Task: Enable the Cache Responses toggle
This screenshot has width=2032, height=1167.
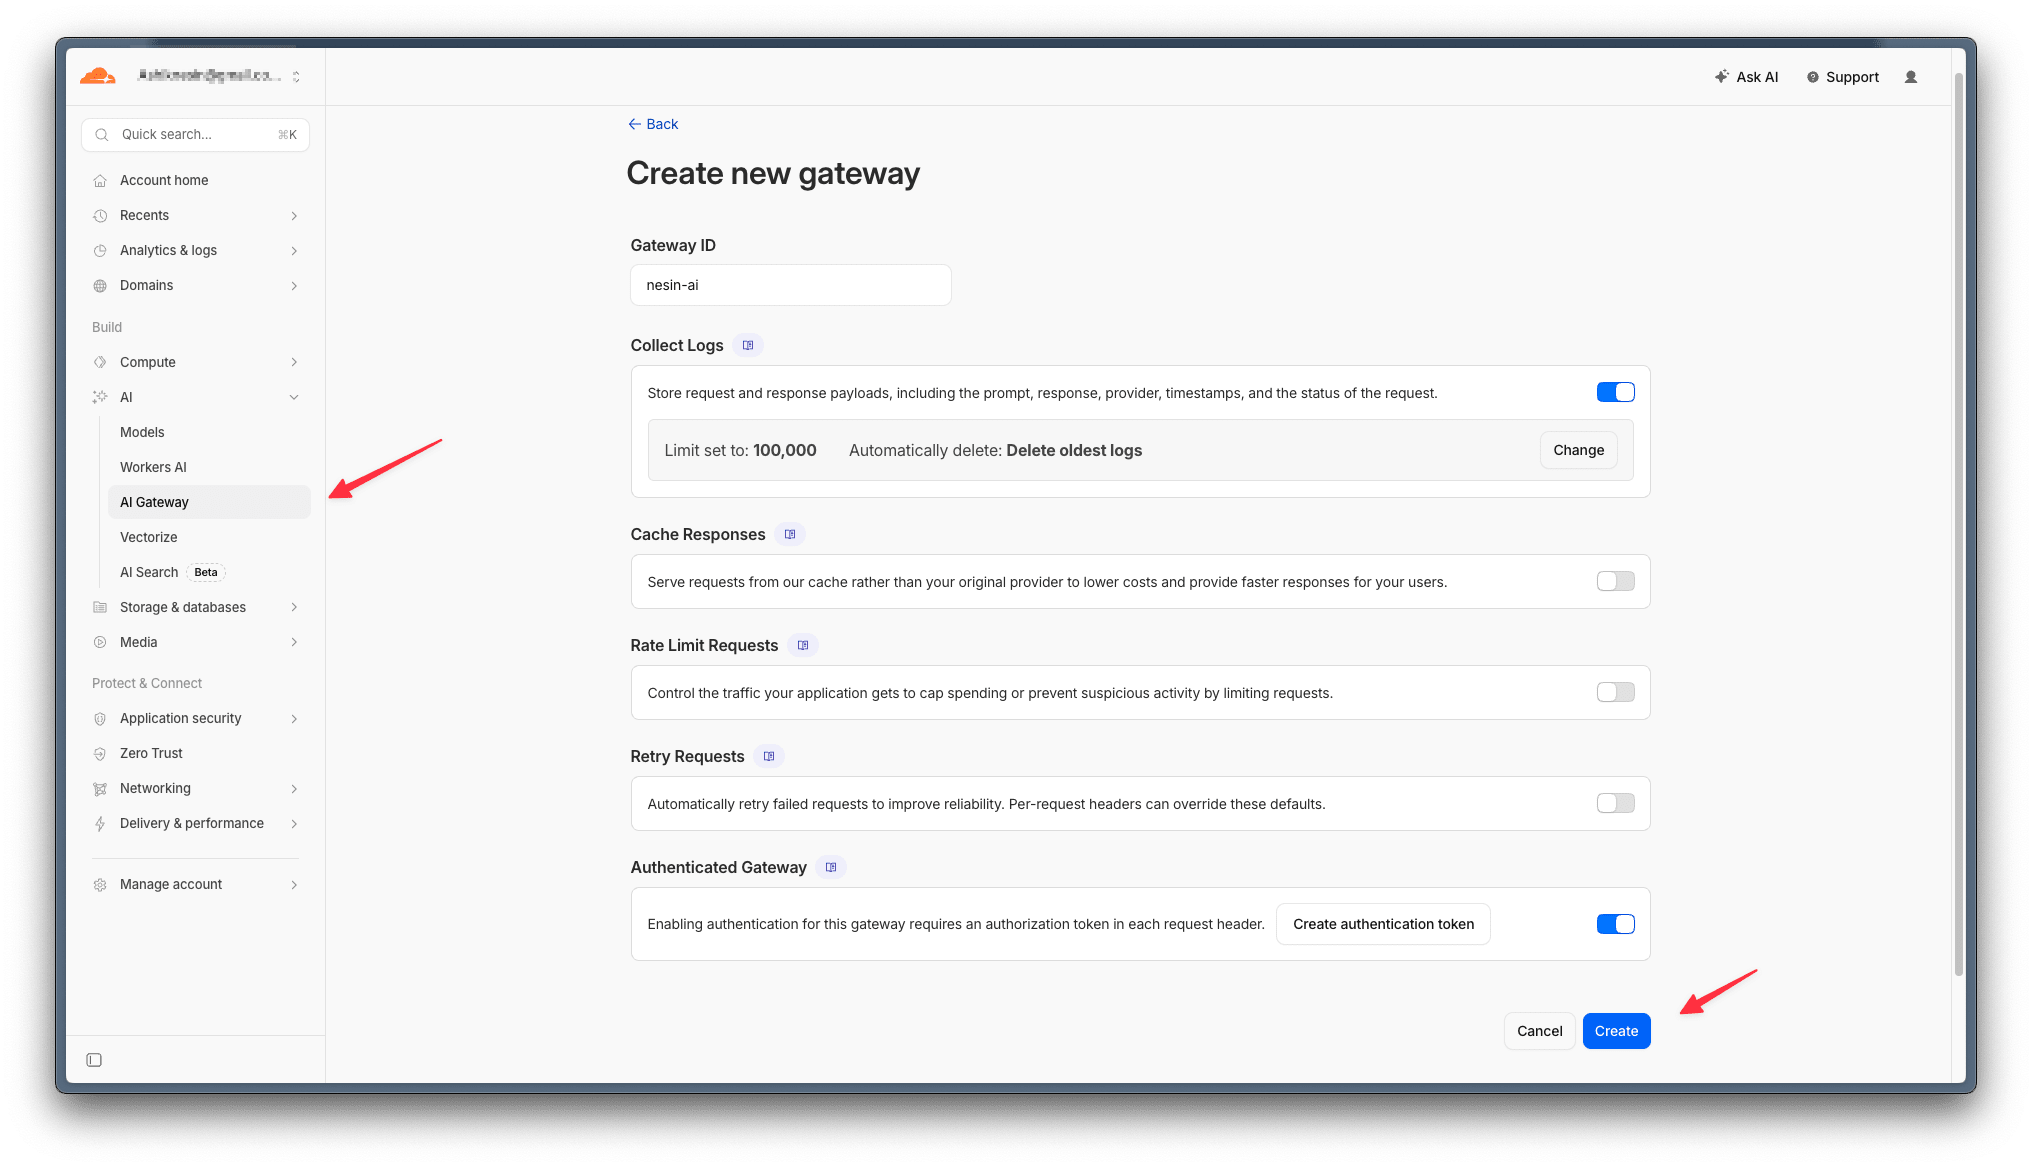Action: pyautogui.click(x=1615, y=581)
